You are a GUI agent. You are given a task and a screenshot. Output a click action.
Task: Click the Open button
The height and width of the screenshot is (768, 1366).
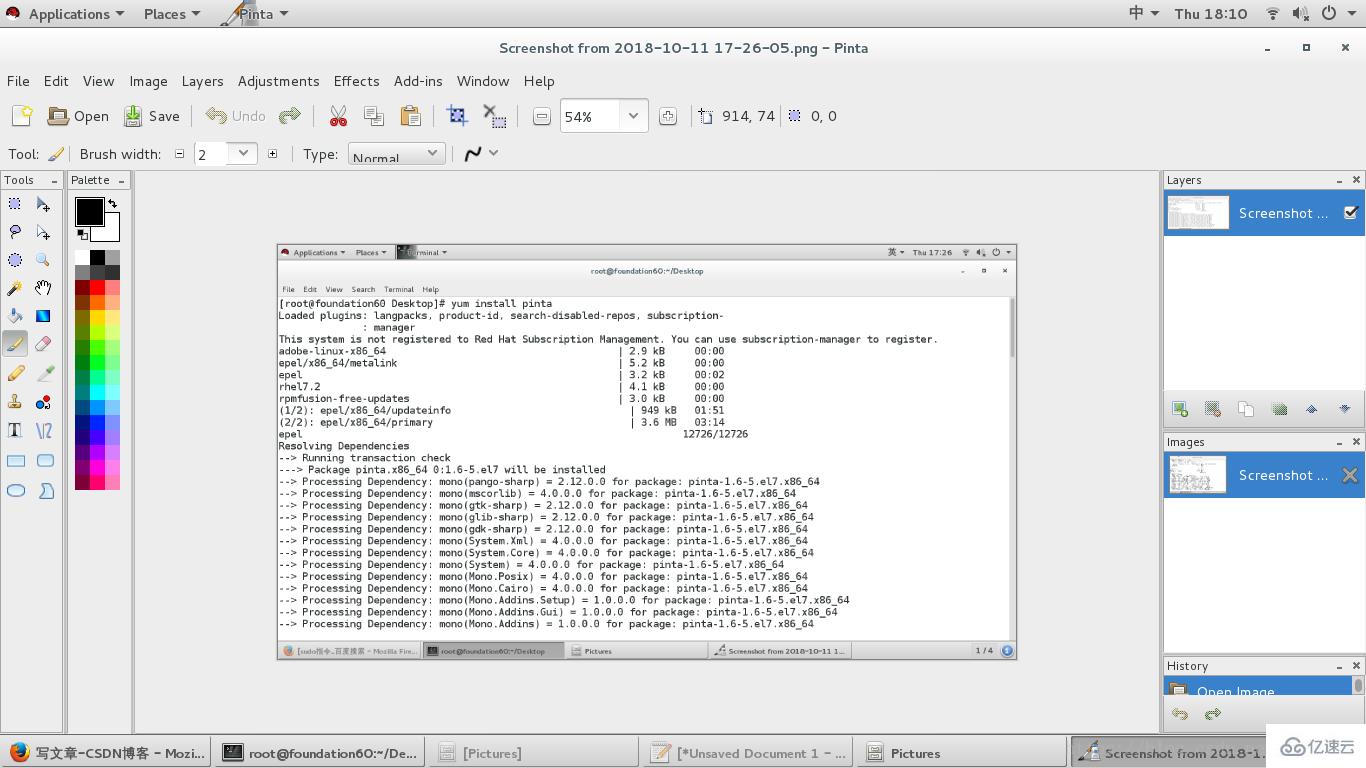pos(79,116)
